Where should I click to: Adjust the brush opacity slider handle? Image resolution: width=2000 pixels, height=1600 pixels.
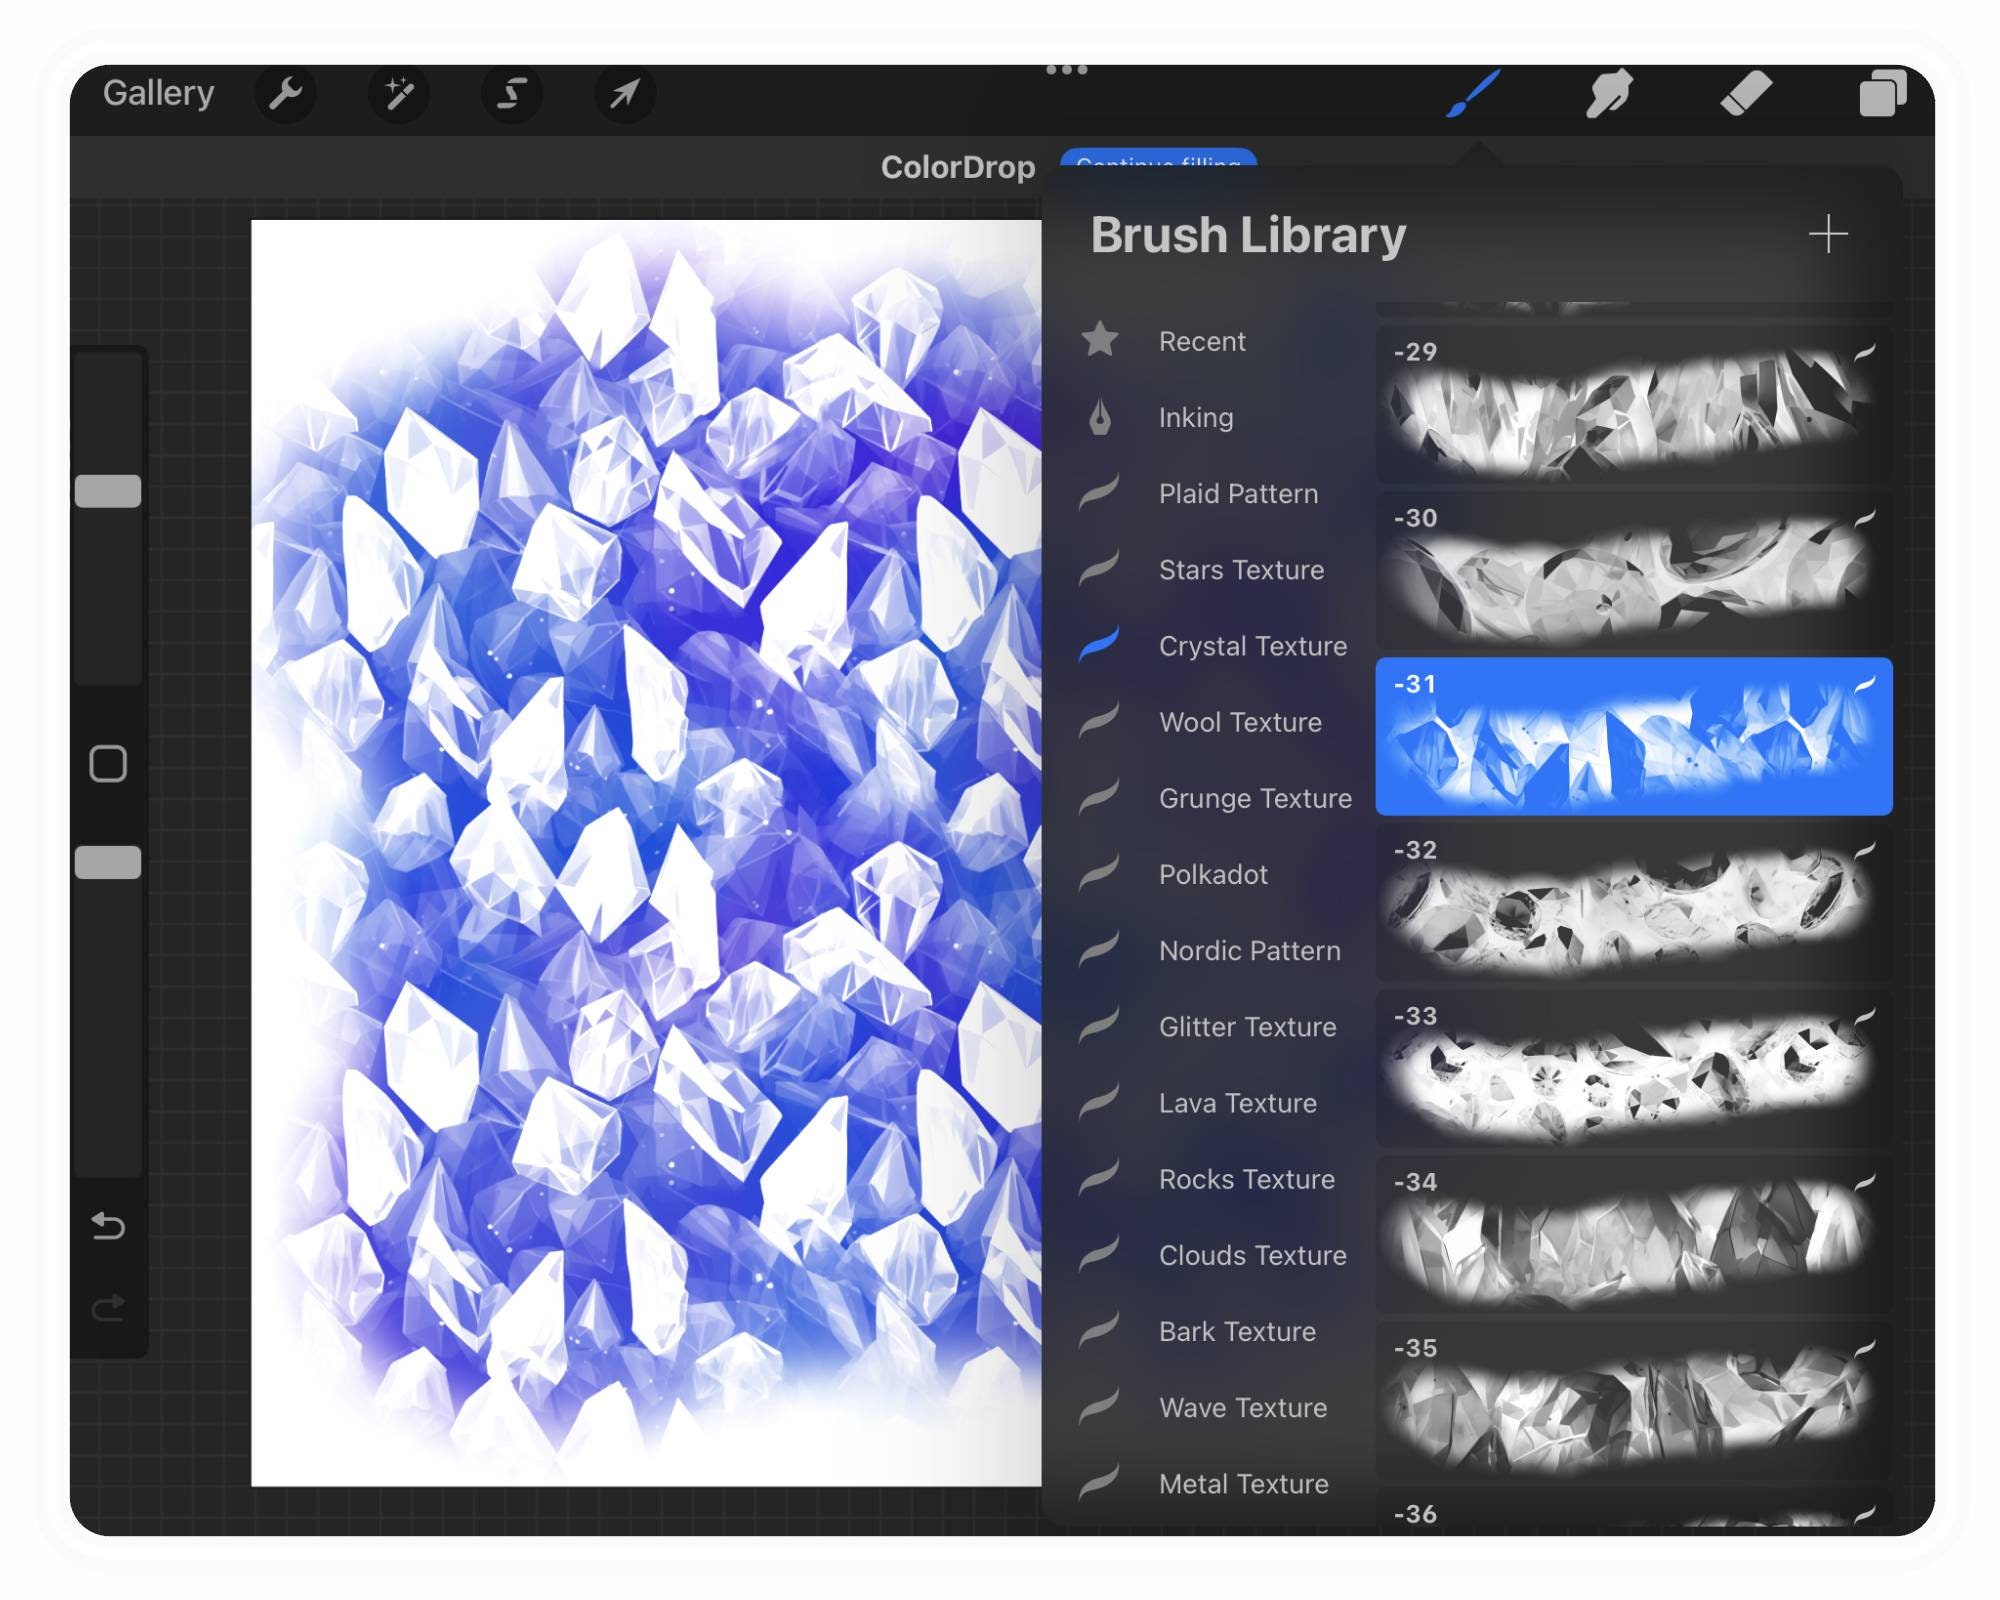pyautogui.click(x=108, y=862)
